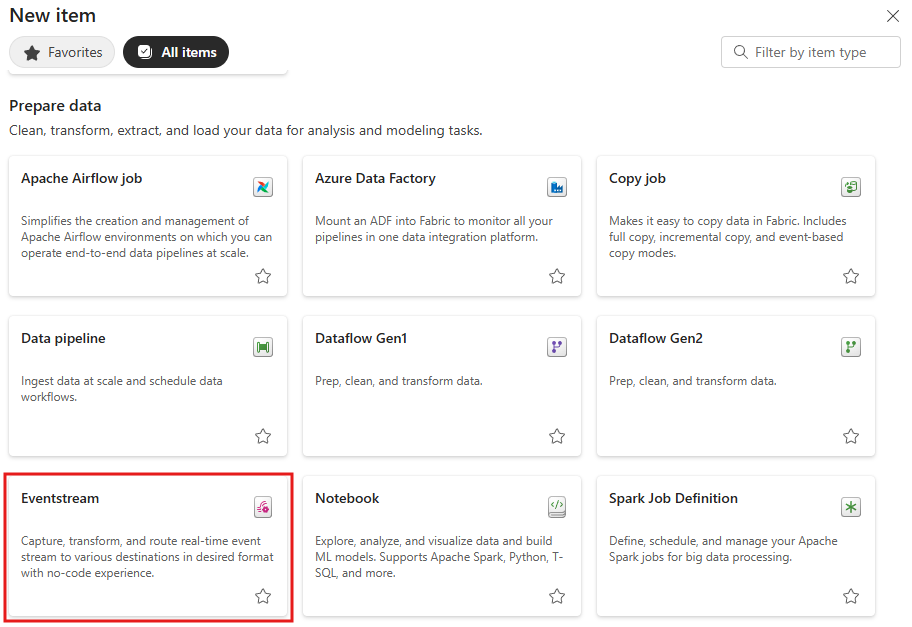Favorite Azure Data Factory with star

click(x=557, y=276)
